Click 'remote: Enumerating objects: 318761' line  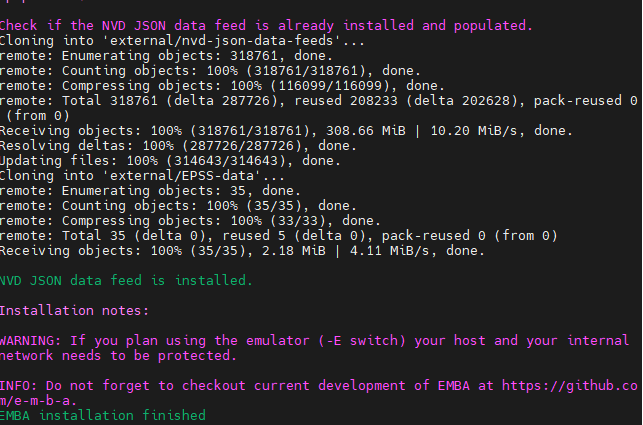click(x=166, y=56)
